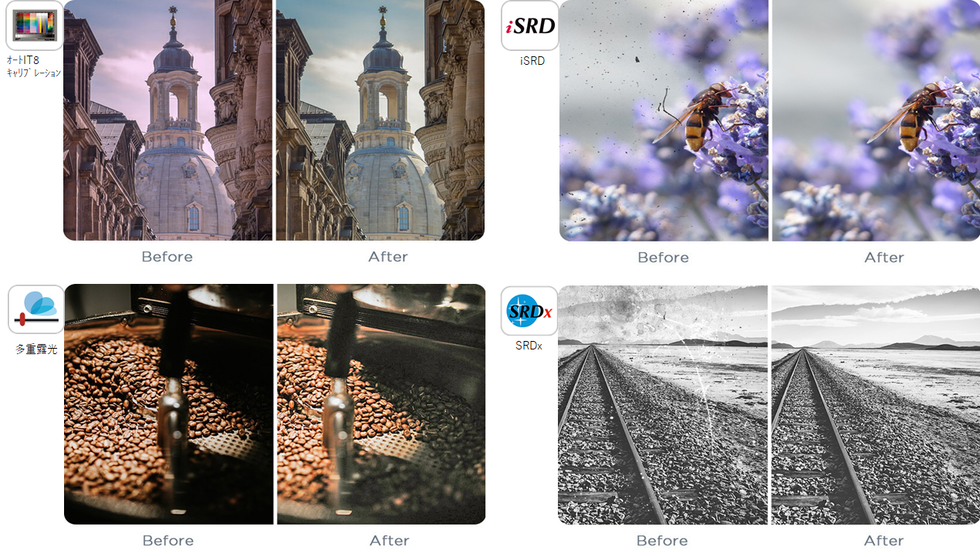Open the pink-tinted Before church dome image
980x557 pixels.
coord(168,120)
